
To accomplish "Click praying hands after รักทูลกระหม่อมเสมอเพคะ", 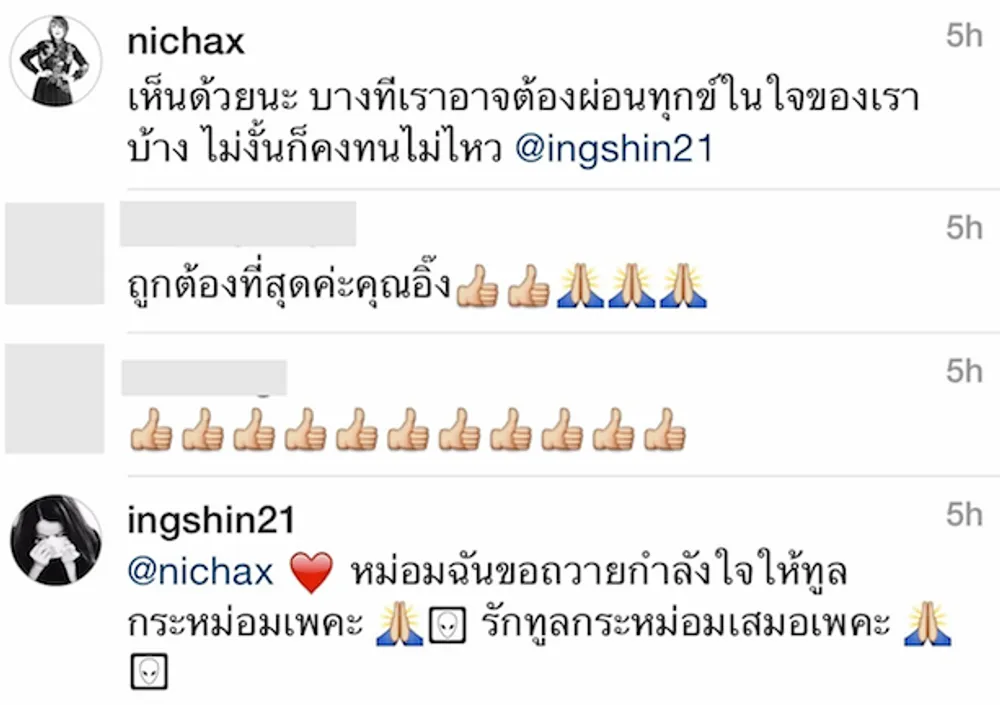I will coord(928,624).
